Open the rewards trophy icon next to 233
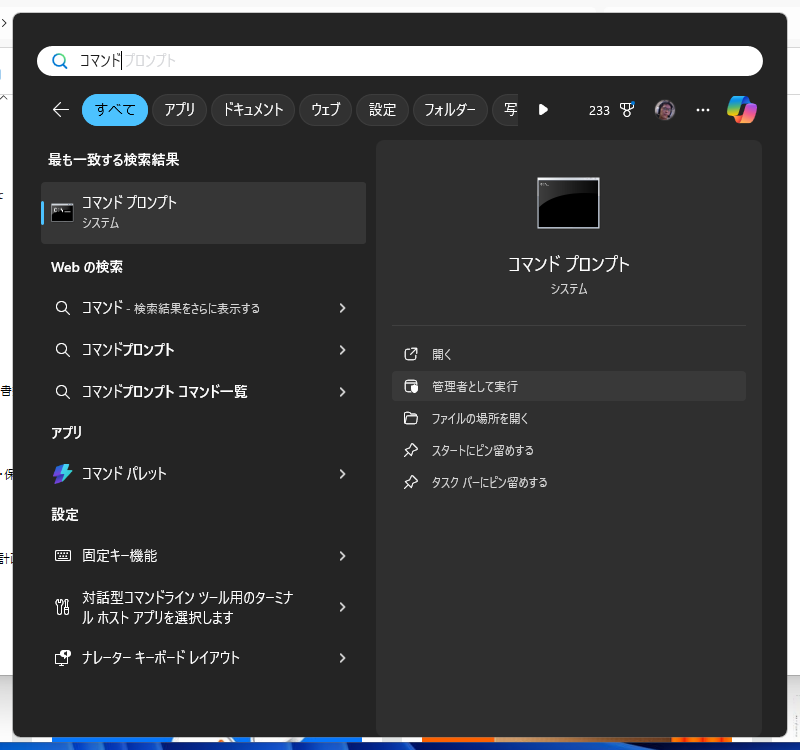800x750 pixels. click(627, 110)
